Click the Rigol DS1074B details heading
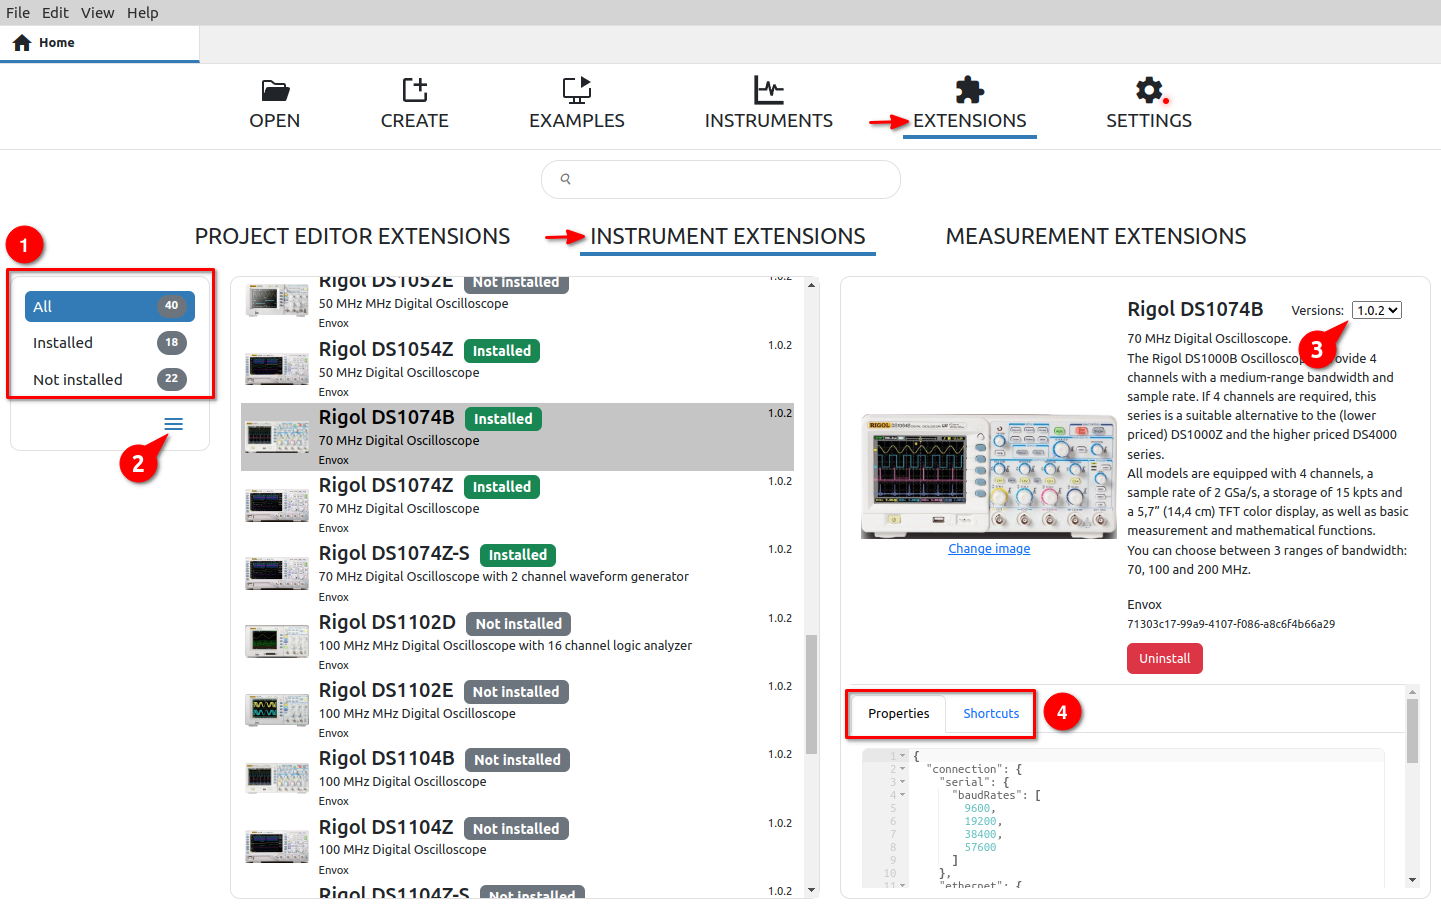This screenshot has height=909, width=1441. tap(1195, 309)
